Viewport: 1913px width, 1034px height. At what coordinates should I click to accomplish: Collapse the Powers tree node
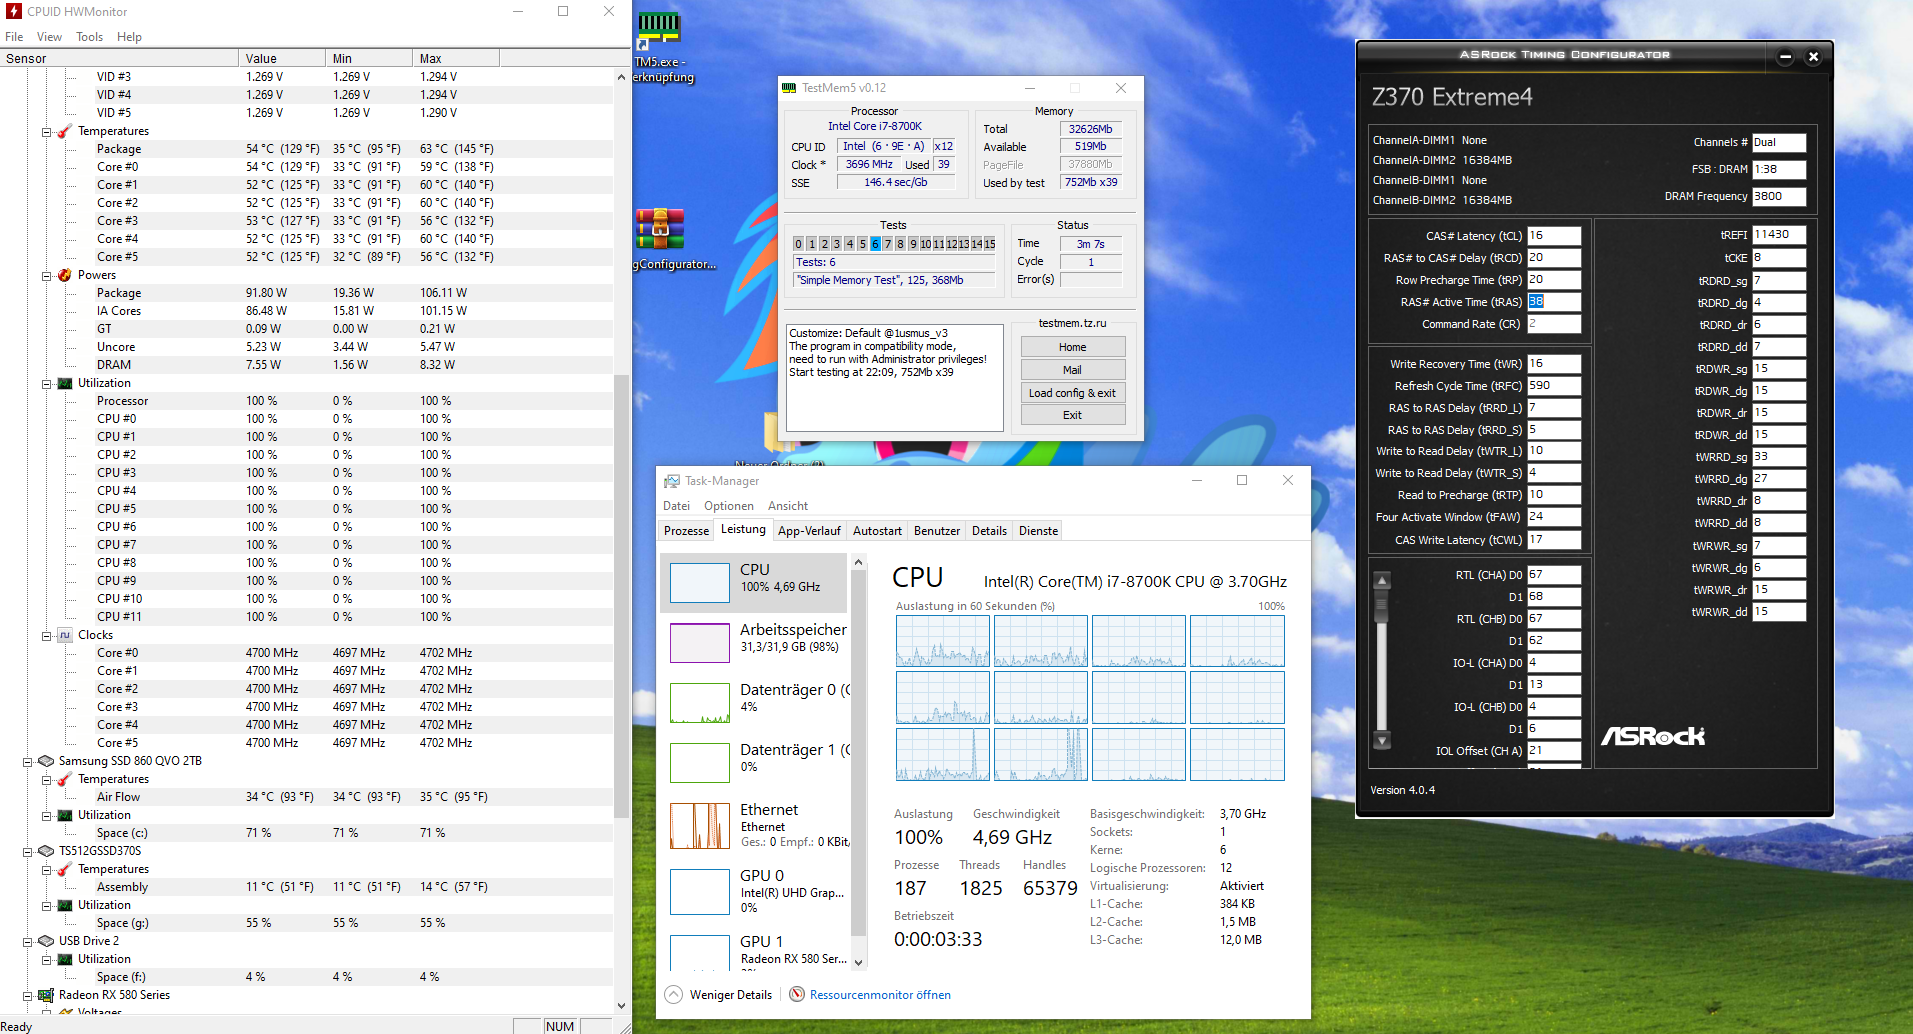(46, 276)
